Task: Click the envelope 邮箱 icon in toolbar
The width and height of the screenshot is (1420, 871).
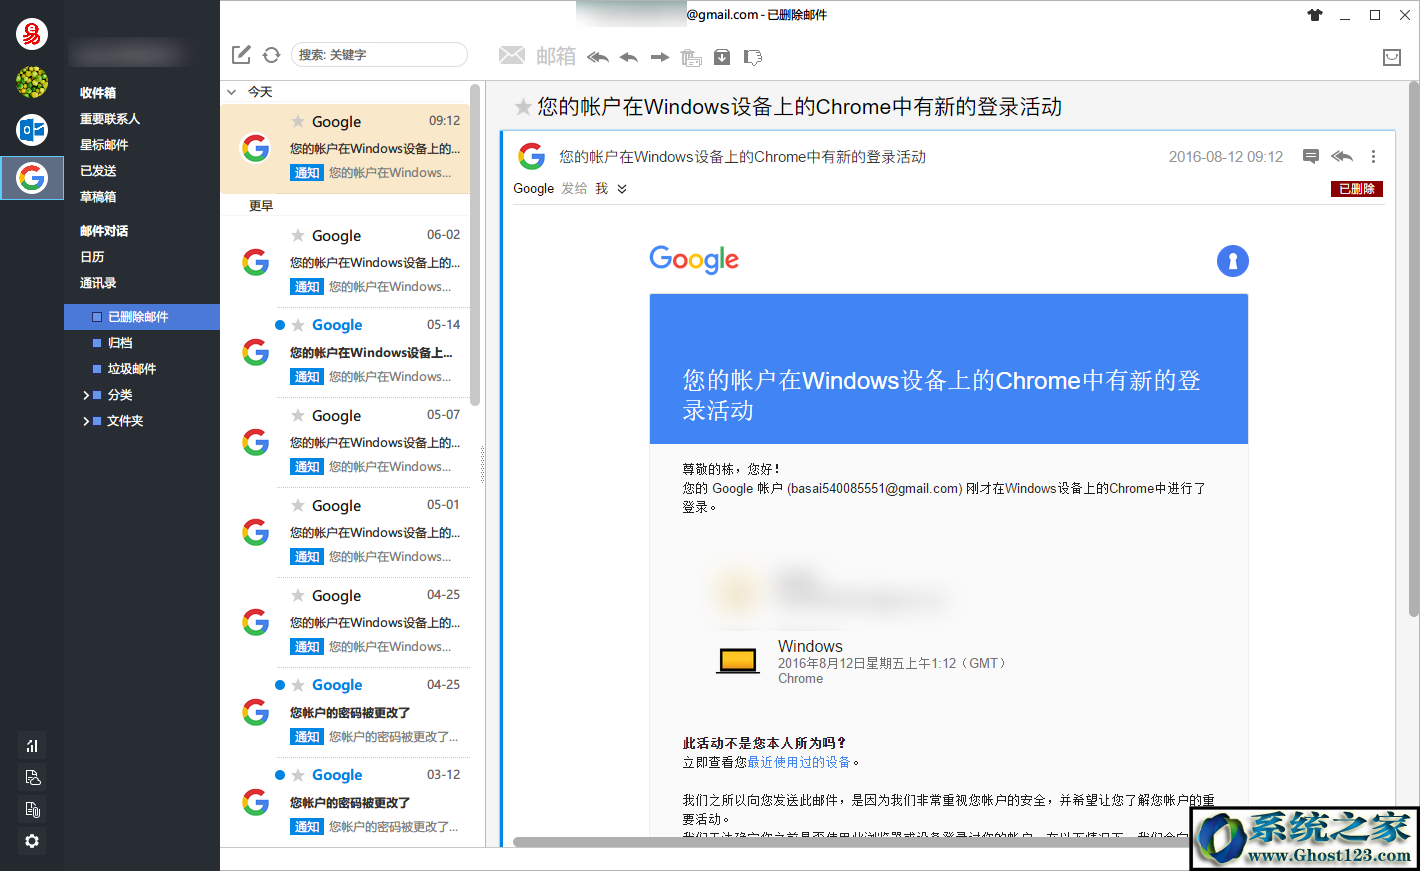Action: click(512, 55)
